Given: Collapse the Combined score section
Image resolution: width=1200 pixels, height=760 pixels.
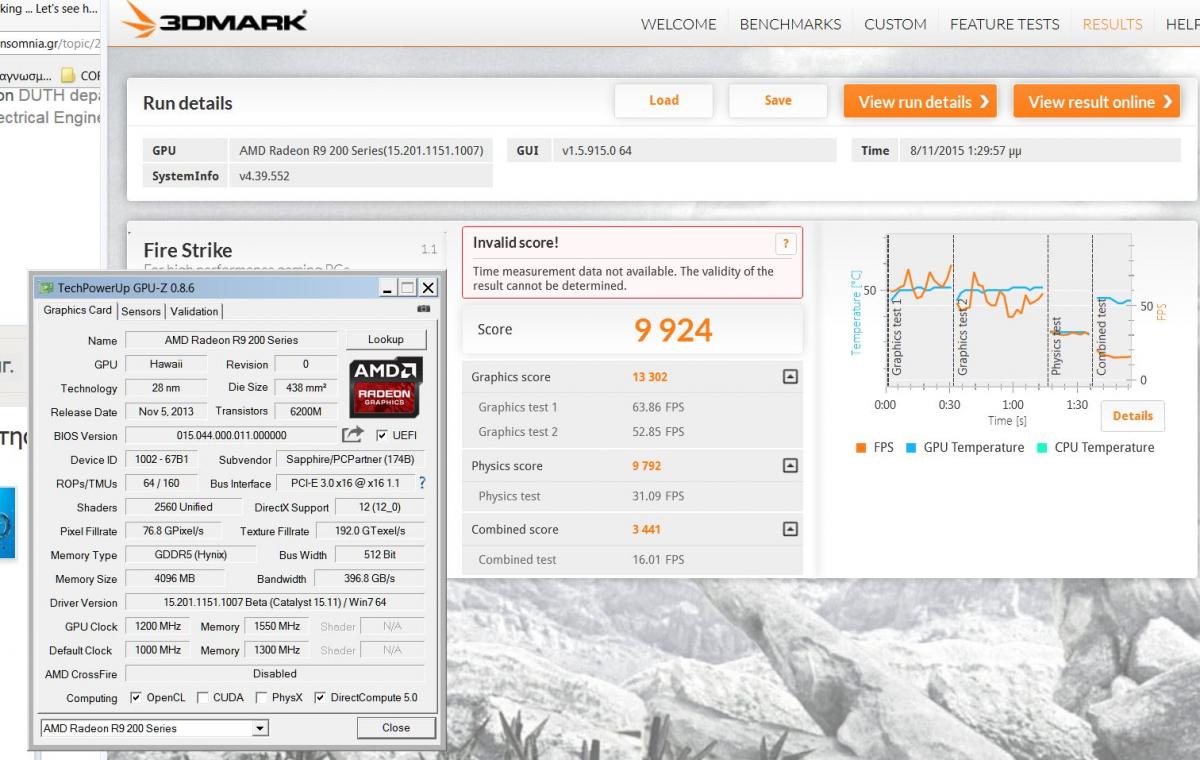Looking at the screenshot, I should [x=790, y=529].
